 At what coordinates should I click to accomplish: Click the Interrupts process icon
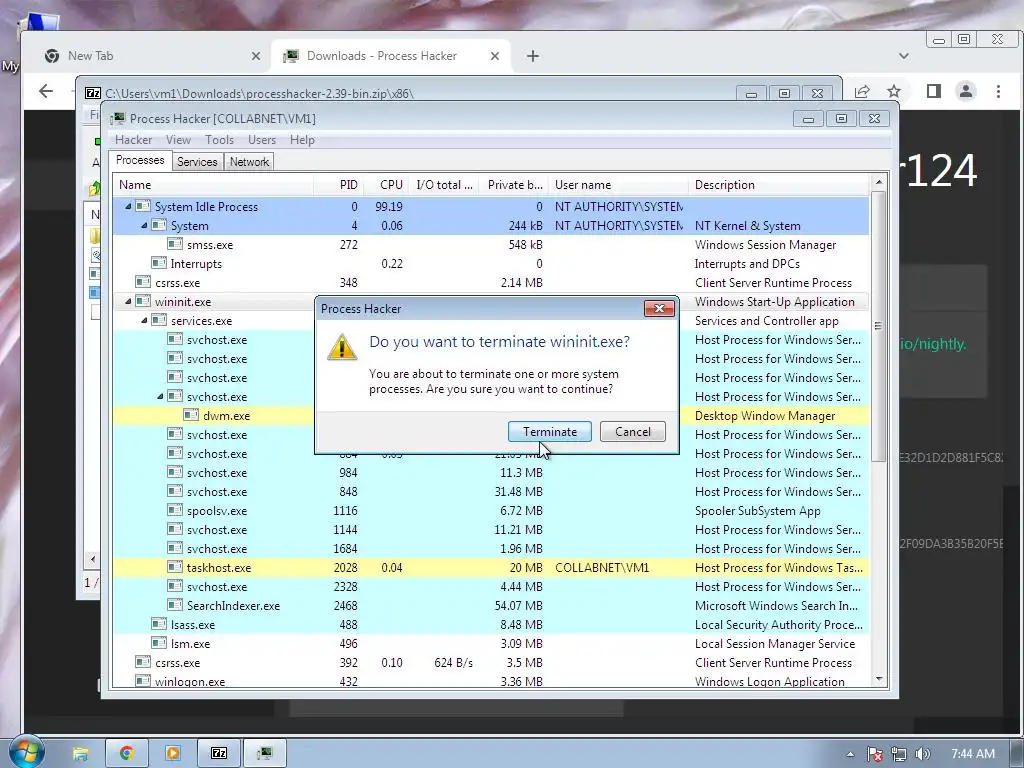coord(159,263)
